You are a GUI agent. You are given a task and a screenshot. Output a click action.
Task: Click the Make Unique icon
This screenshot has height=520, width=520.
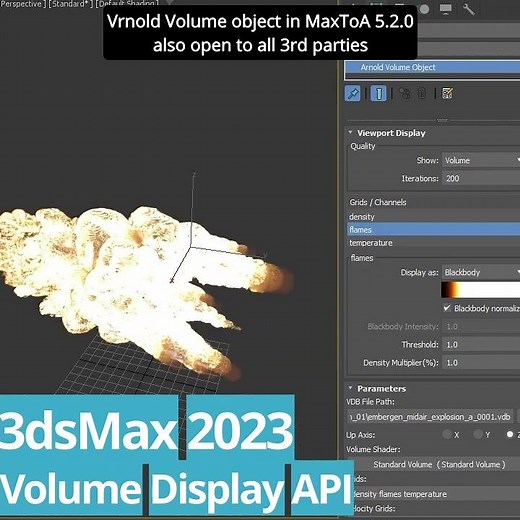coord(405,94)
